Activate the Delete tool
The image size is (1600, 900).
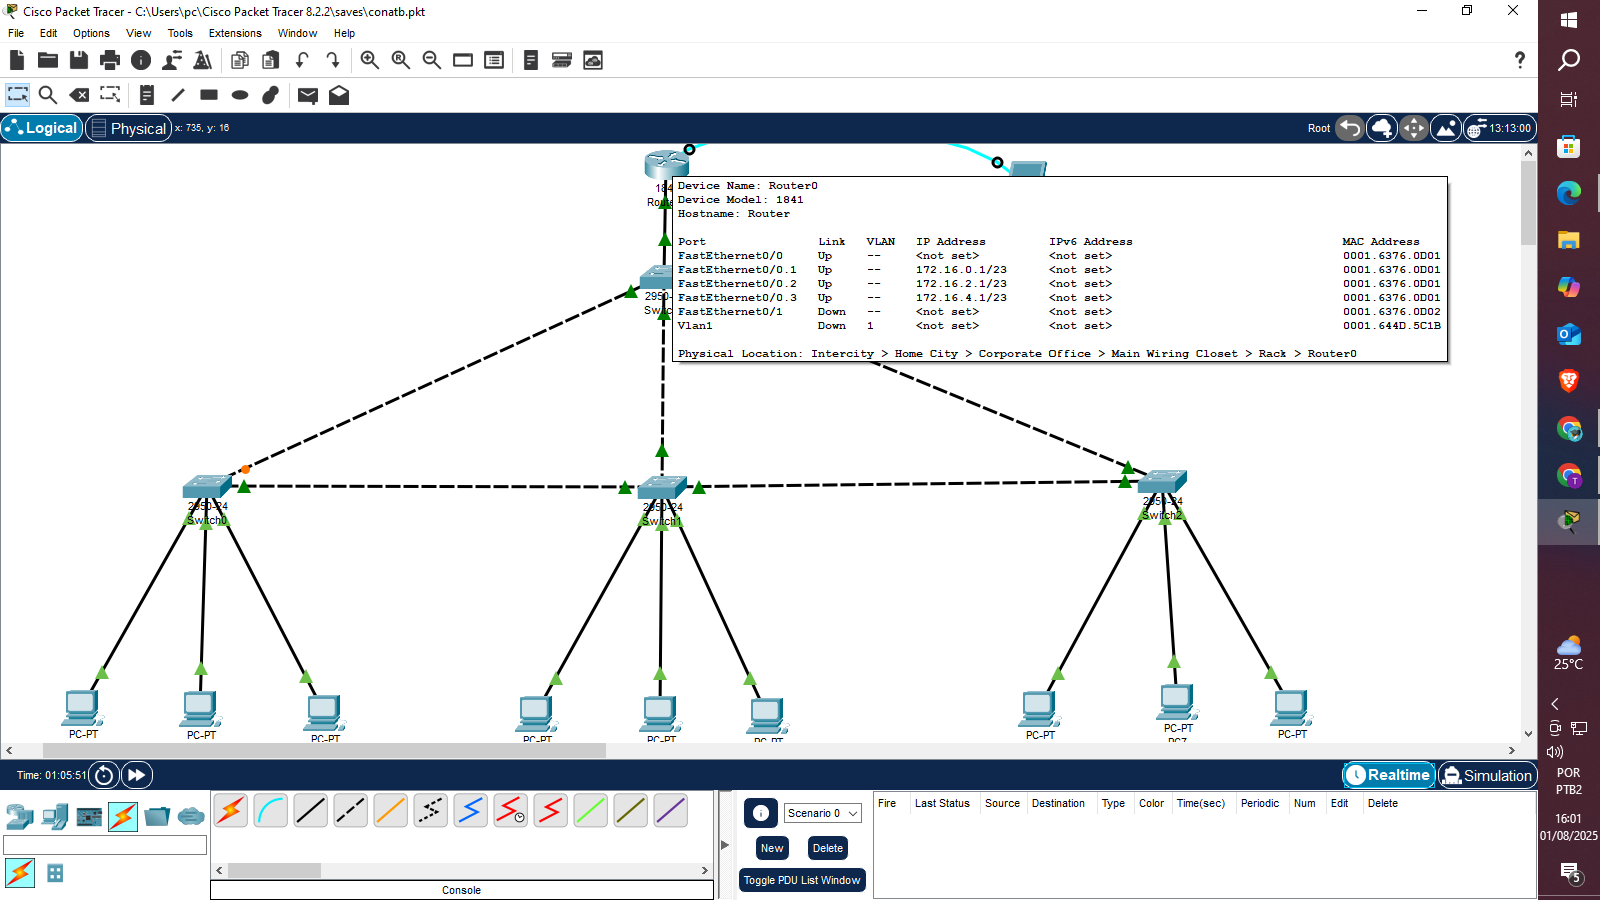click(x=79, y=95)
